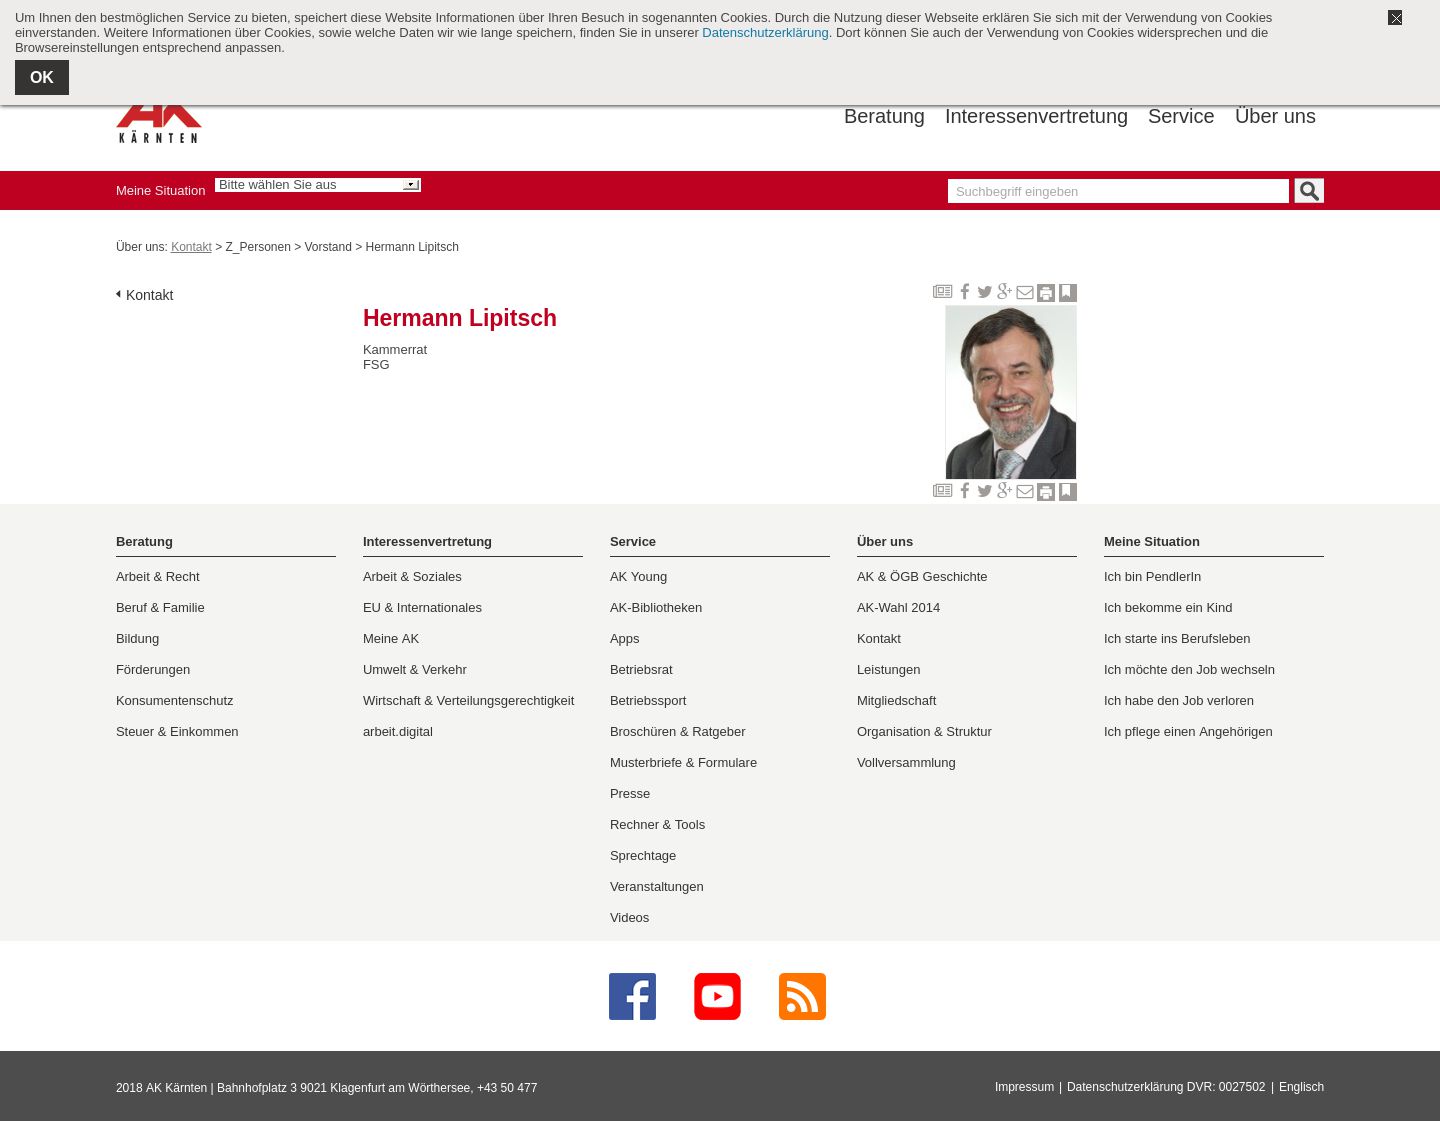Open 'Ich möchte den Job wechseln' link
Screen dimensions: 1440x1122
point(1189,670)
